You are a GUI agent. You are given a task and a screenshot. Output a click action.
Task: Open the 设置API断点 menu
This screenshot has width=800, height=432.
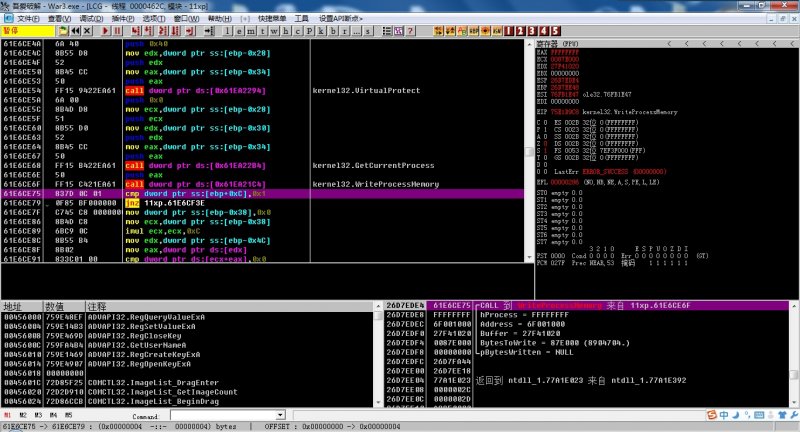coord(340,18)
